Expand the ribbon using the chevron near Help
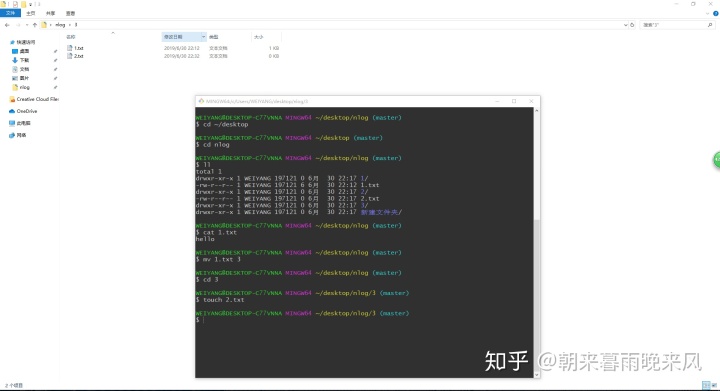Viewport: 720px width, 391px height. (708, 13)
